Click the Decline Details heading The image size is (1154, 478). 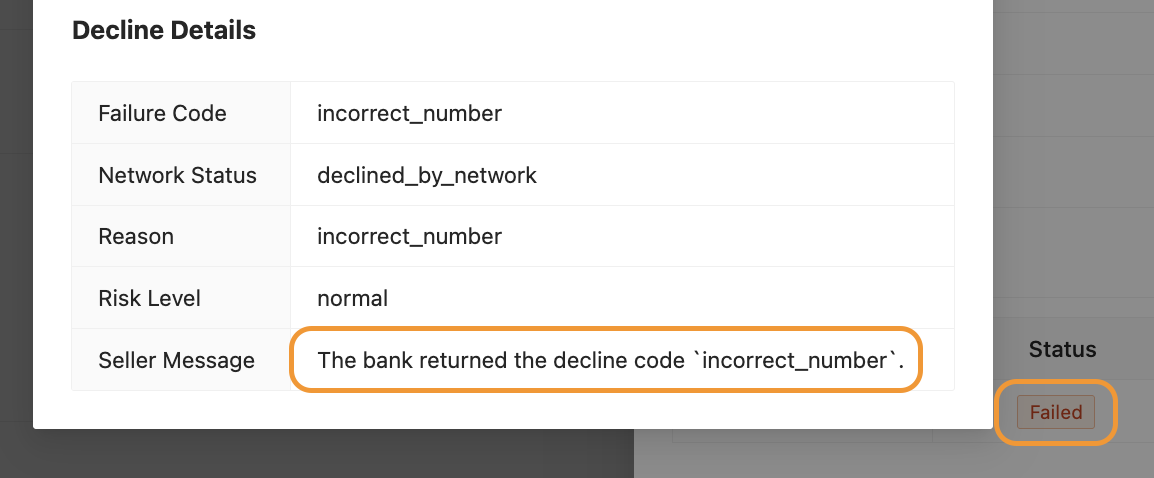click(164, 31)
